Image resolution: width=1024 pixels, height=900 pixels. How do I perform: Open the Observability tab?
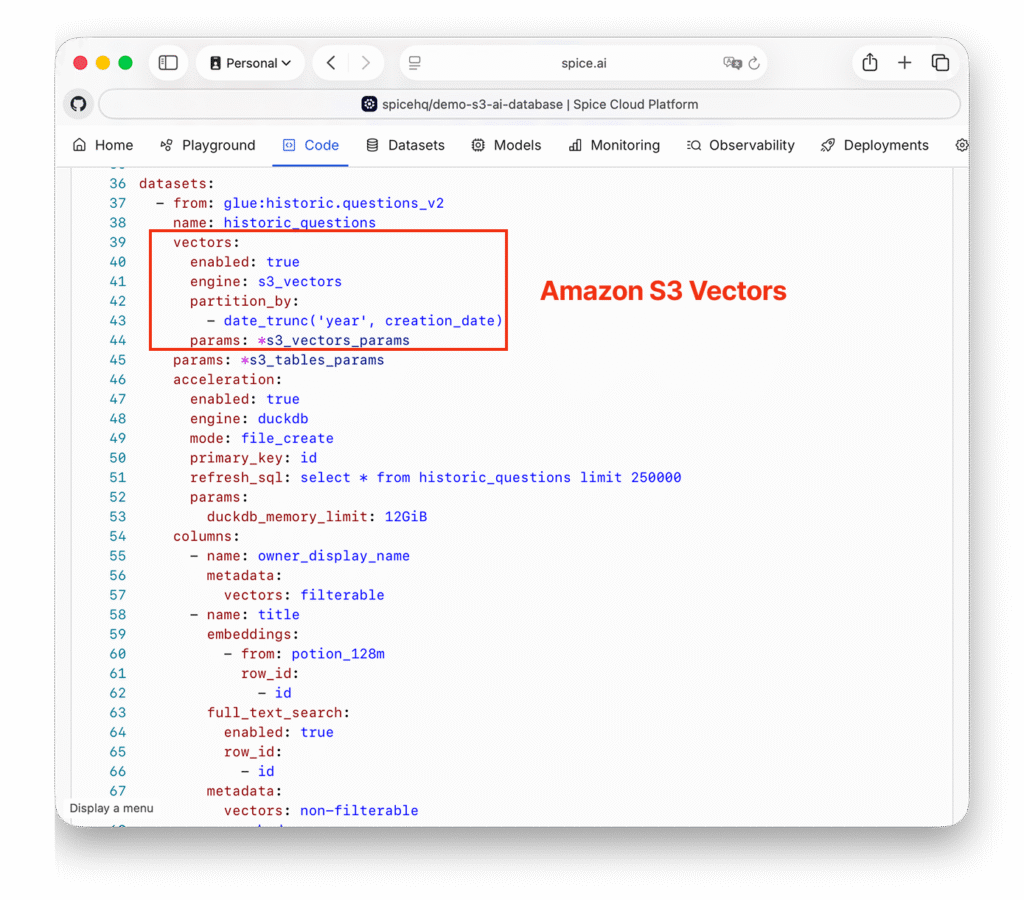740,145
